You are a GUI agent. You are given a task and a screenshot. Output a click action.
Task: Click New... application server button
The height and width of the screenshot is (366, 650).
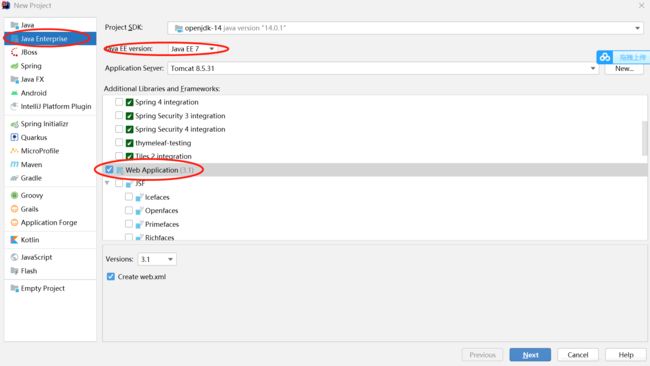point(624,69)
